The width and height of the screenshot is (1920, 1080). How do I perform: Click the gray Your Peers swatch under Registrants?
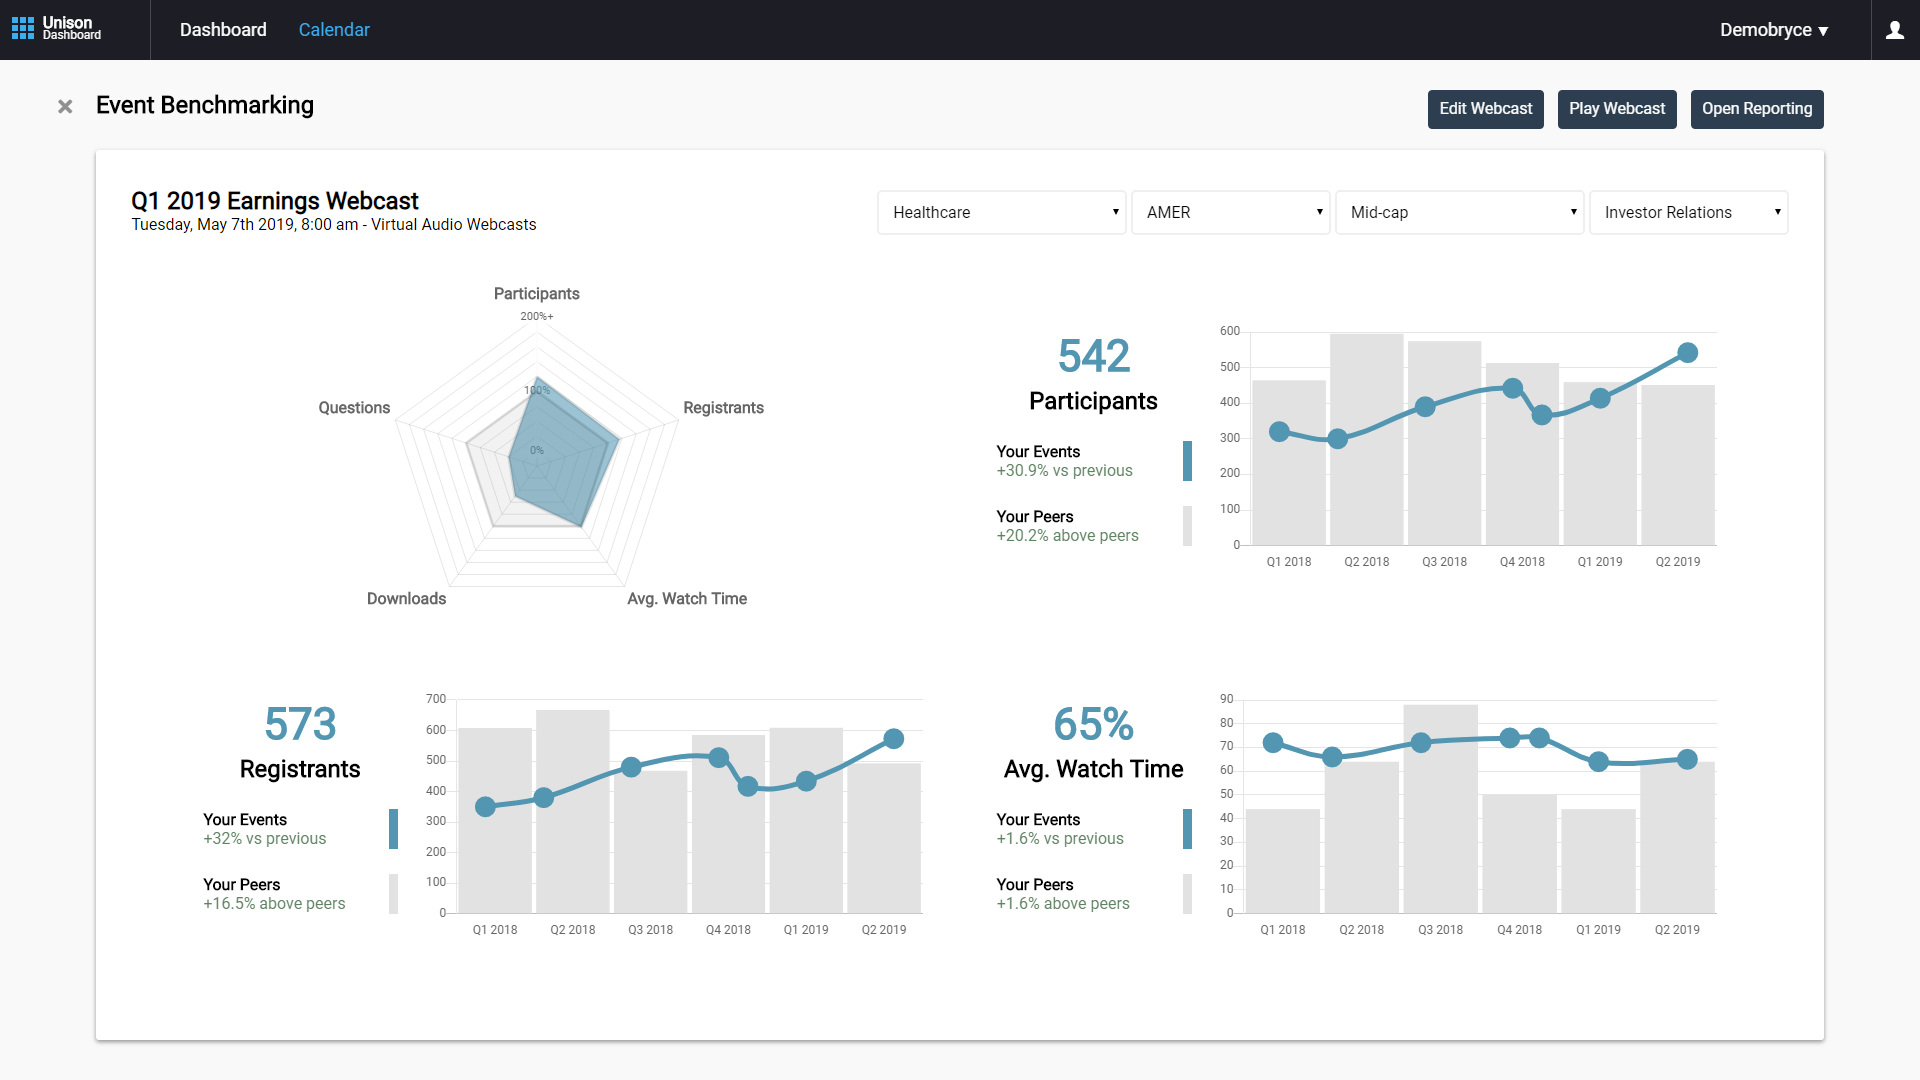pos(393,894)
